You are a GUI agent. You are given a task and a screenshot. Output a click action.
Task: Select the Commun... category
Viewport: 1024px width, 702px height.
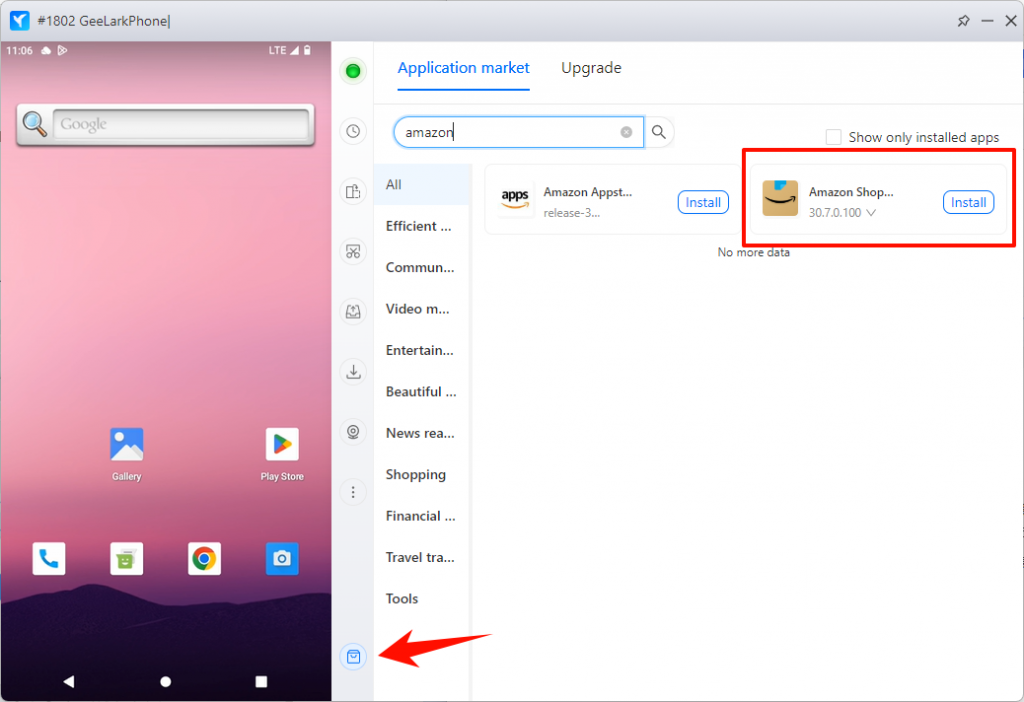click(x=422, y=268)
